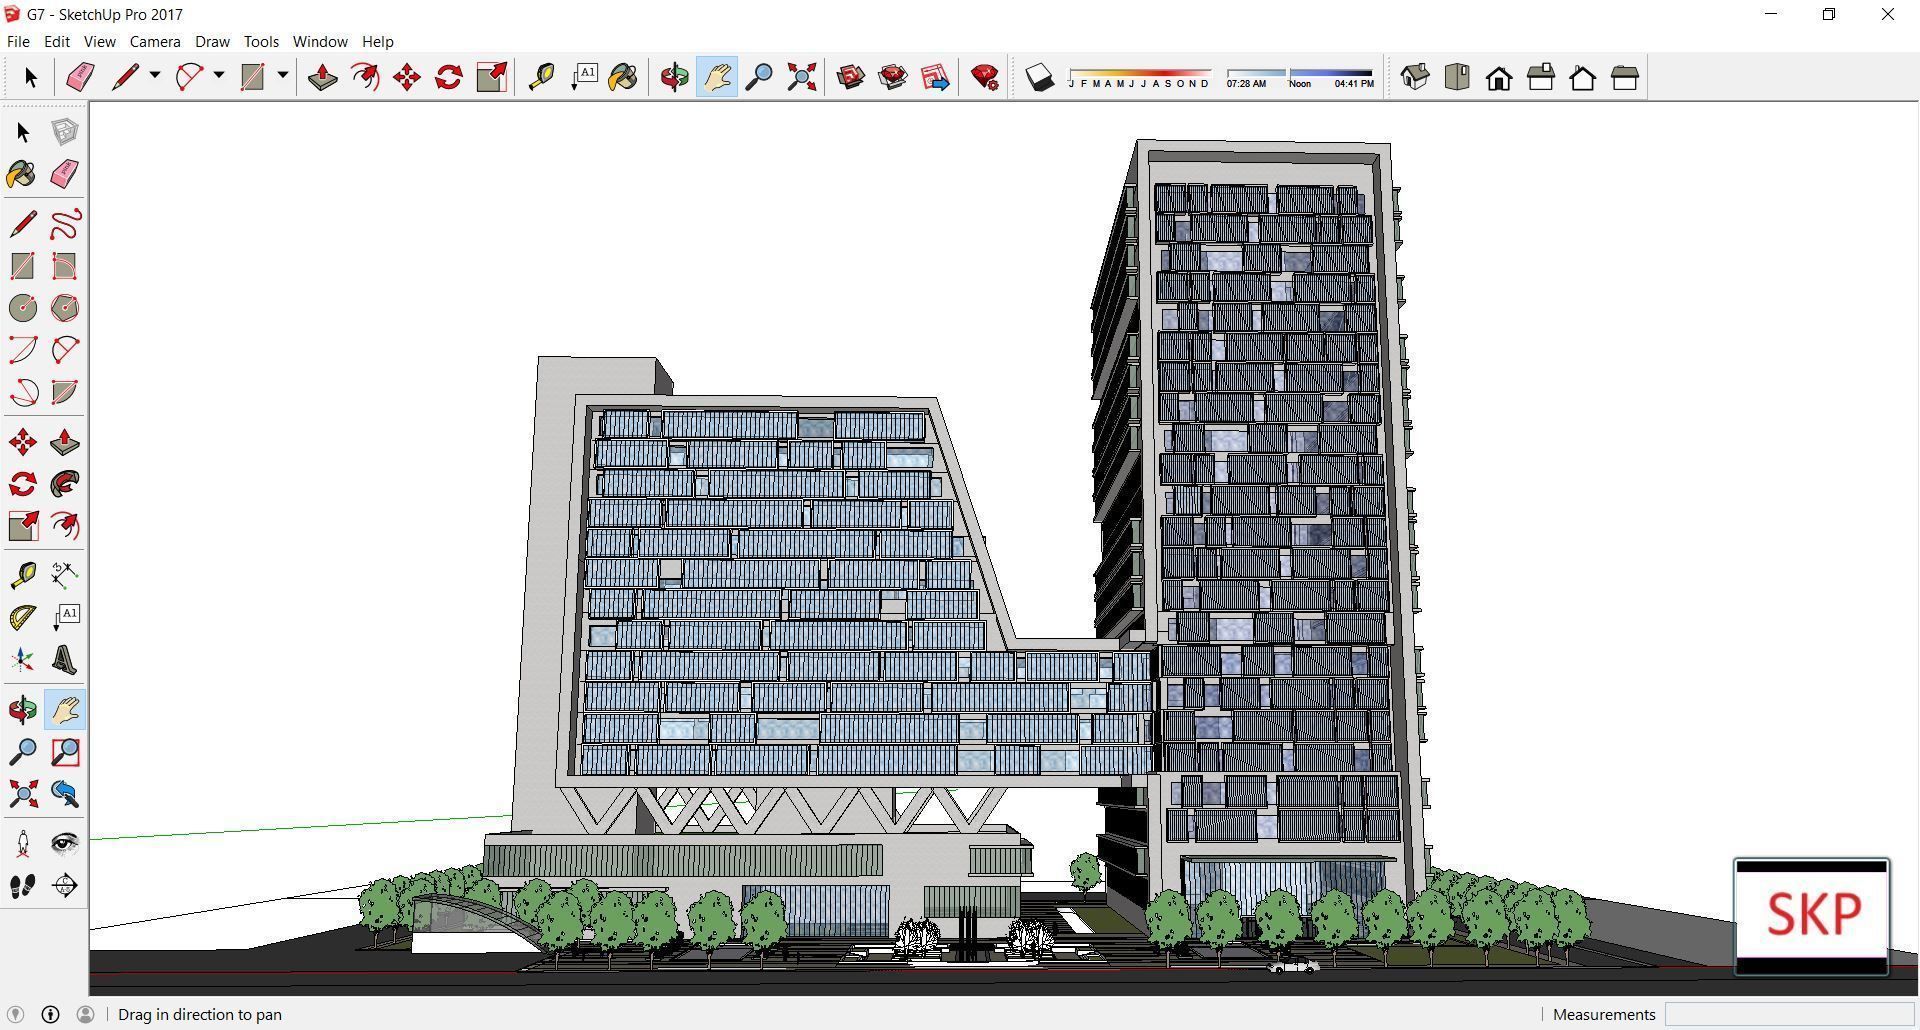
Task: Click the geo-location status bar icon
Action: (x=15, y=1014)
